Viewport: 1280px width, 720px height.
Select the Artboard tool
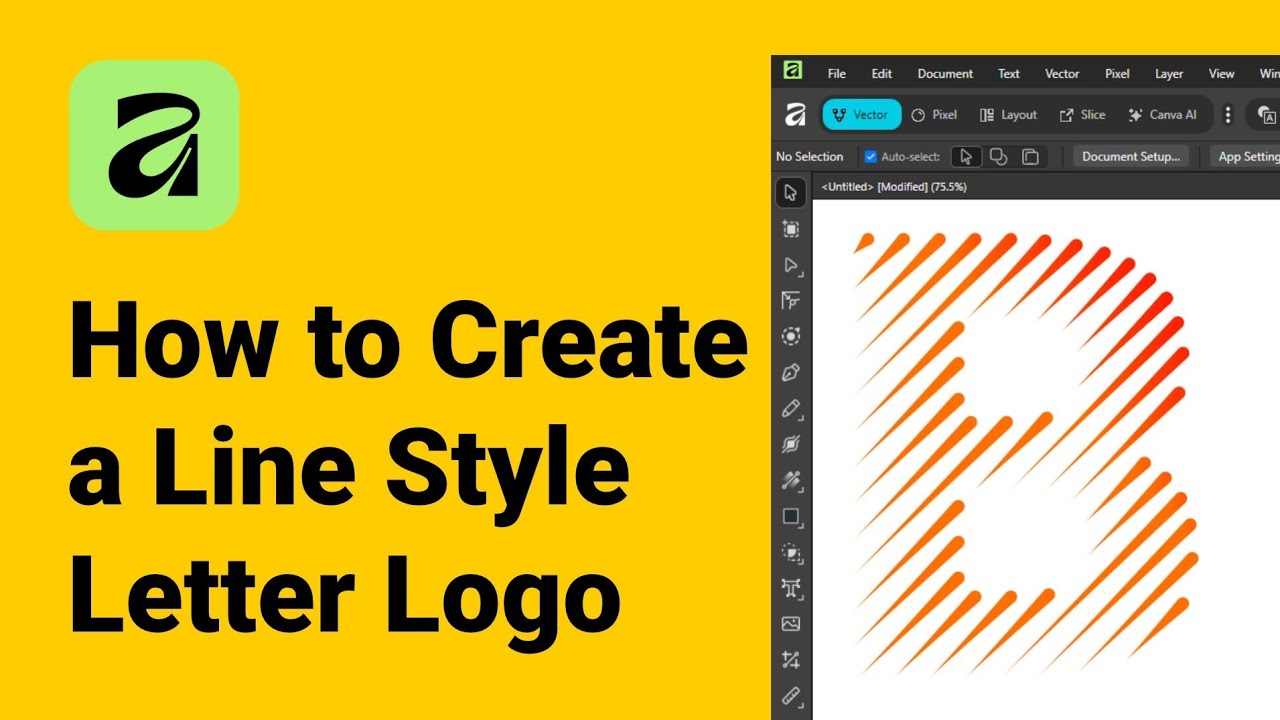[791, 229]
